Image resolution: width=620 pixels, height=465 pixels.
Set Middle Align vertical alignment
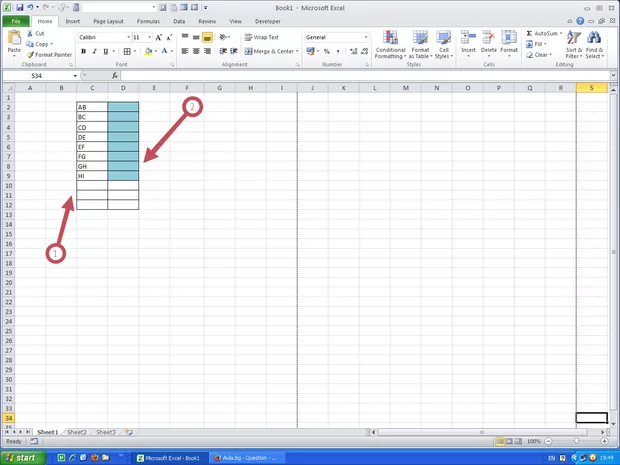[x=196, y=37]
